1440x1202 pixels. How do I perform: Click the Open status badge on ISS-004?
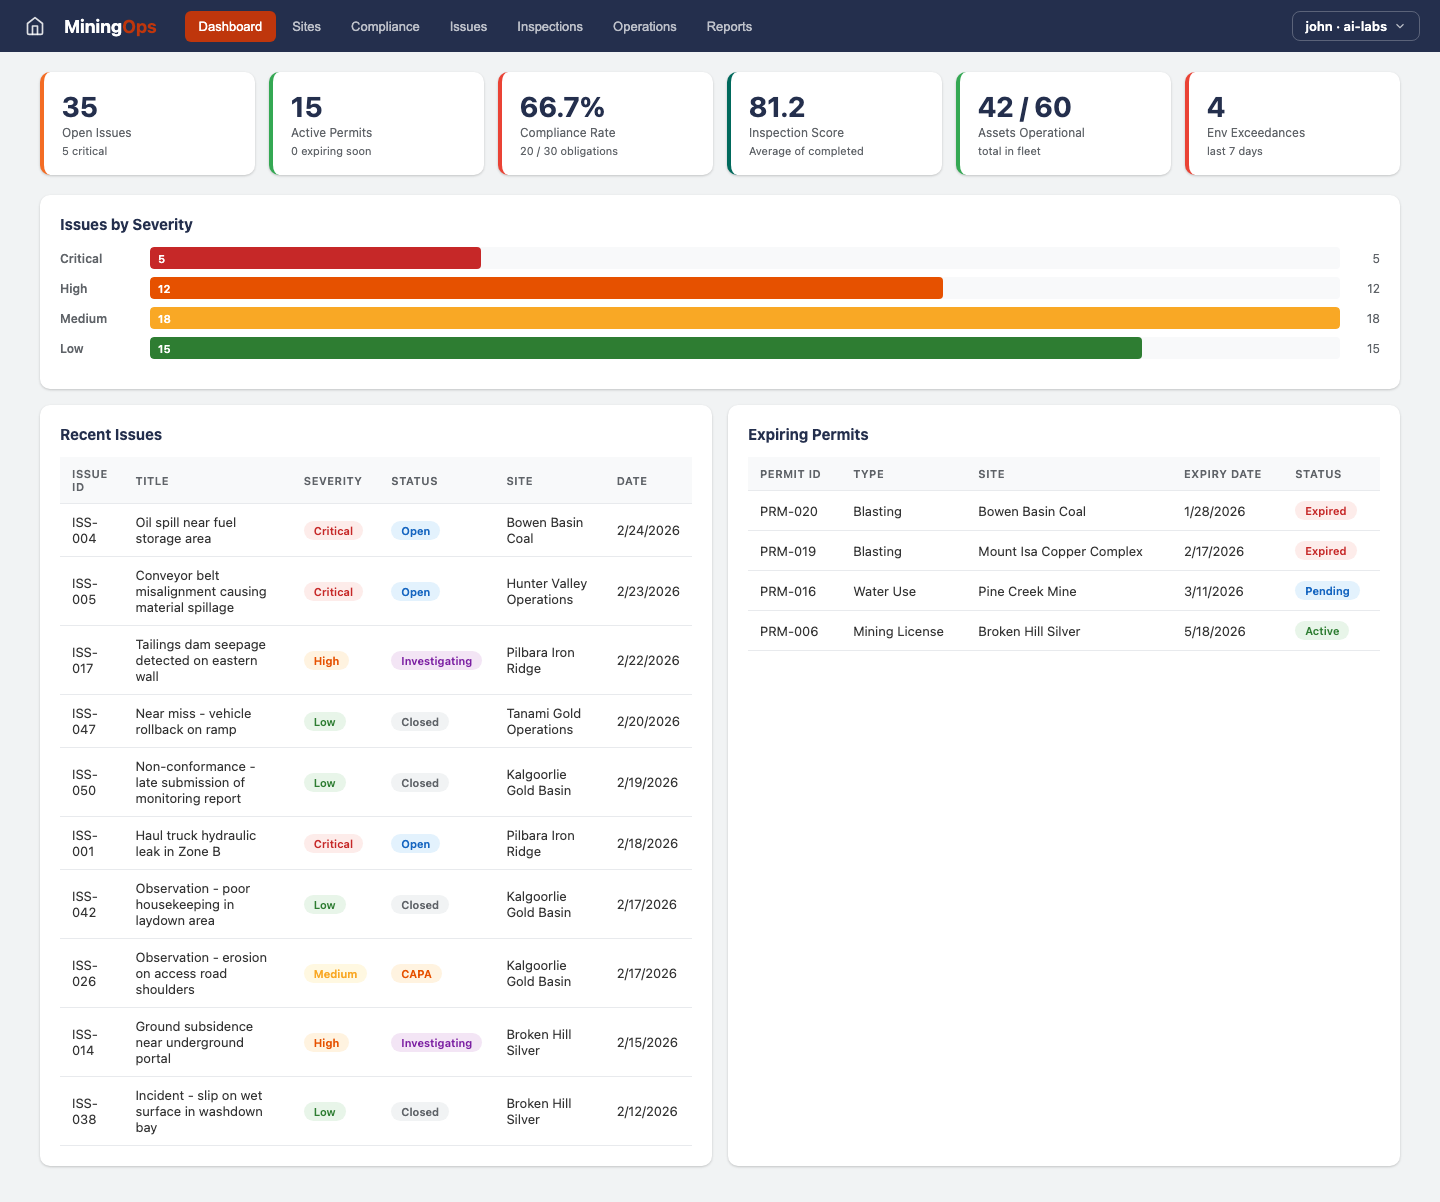tap(415, 530)
